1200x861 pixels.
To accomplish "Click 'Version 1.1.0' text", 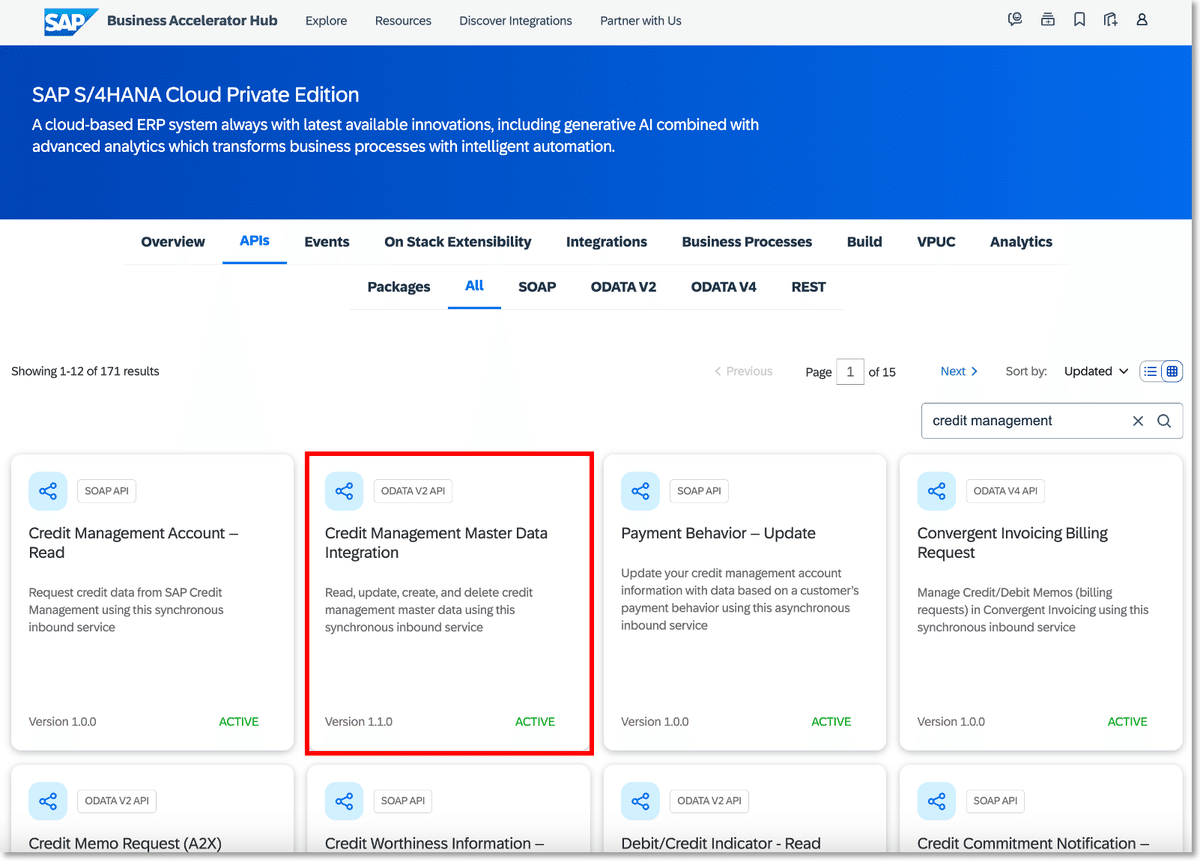I will 359,722.
